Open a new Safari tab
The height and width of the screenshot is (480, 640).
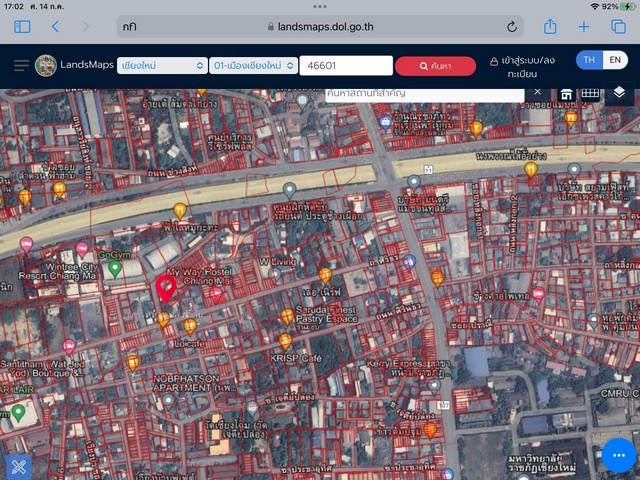point(584,27)
